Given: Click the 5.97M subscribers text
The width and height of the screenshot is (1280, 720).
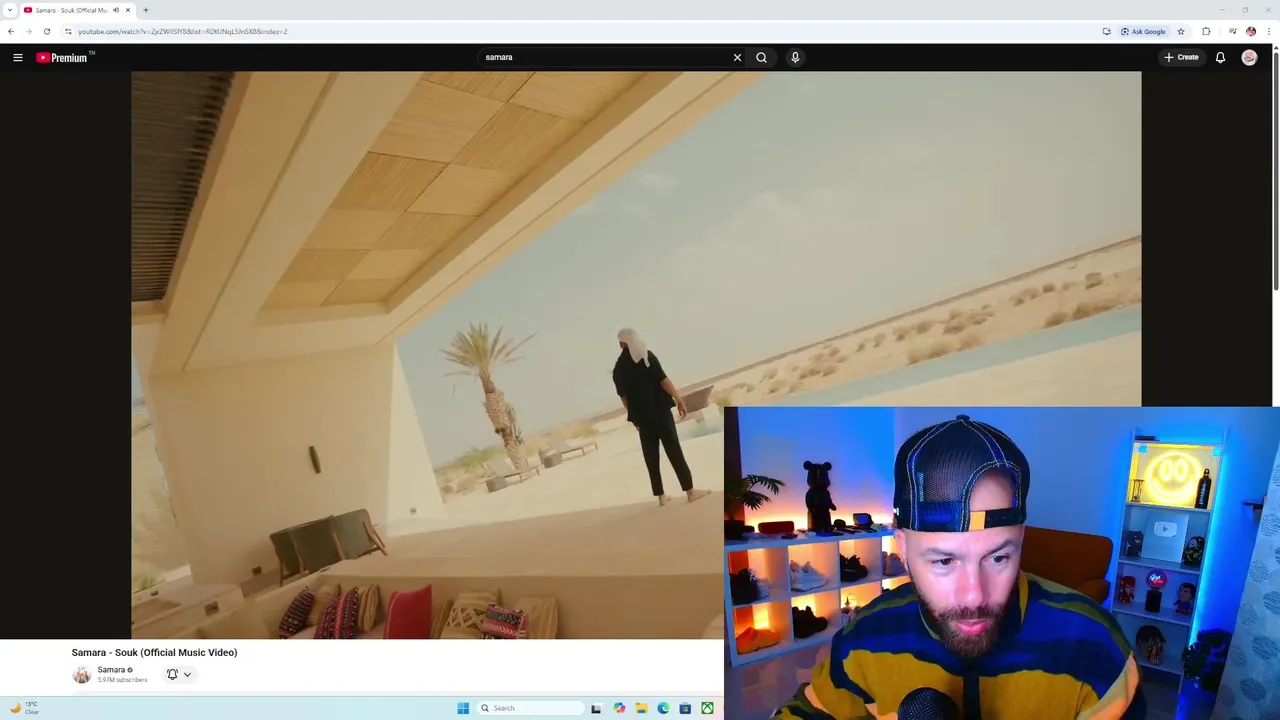Looking at the screenshot, I should (x=122, y=680).
